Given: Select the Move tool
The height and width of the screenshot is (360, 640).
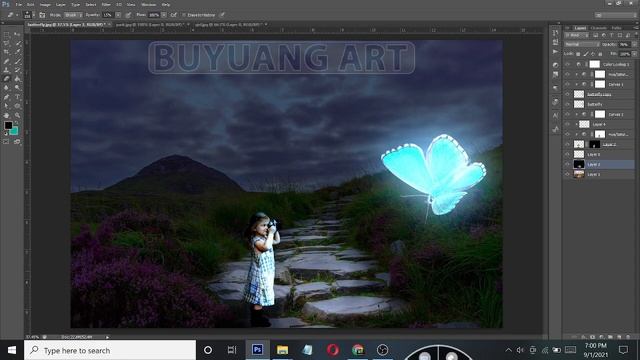Looking at the screenshot, I should (17, 35).
